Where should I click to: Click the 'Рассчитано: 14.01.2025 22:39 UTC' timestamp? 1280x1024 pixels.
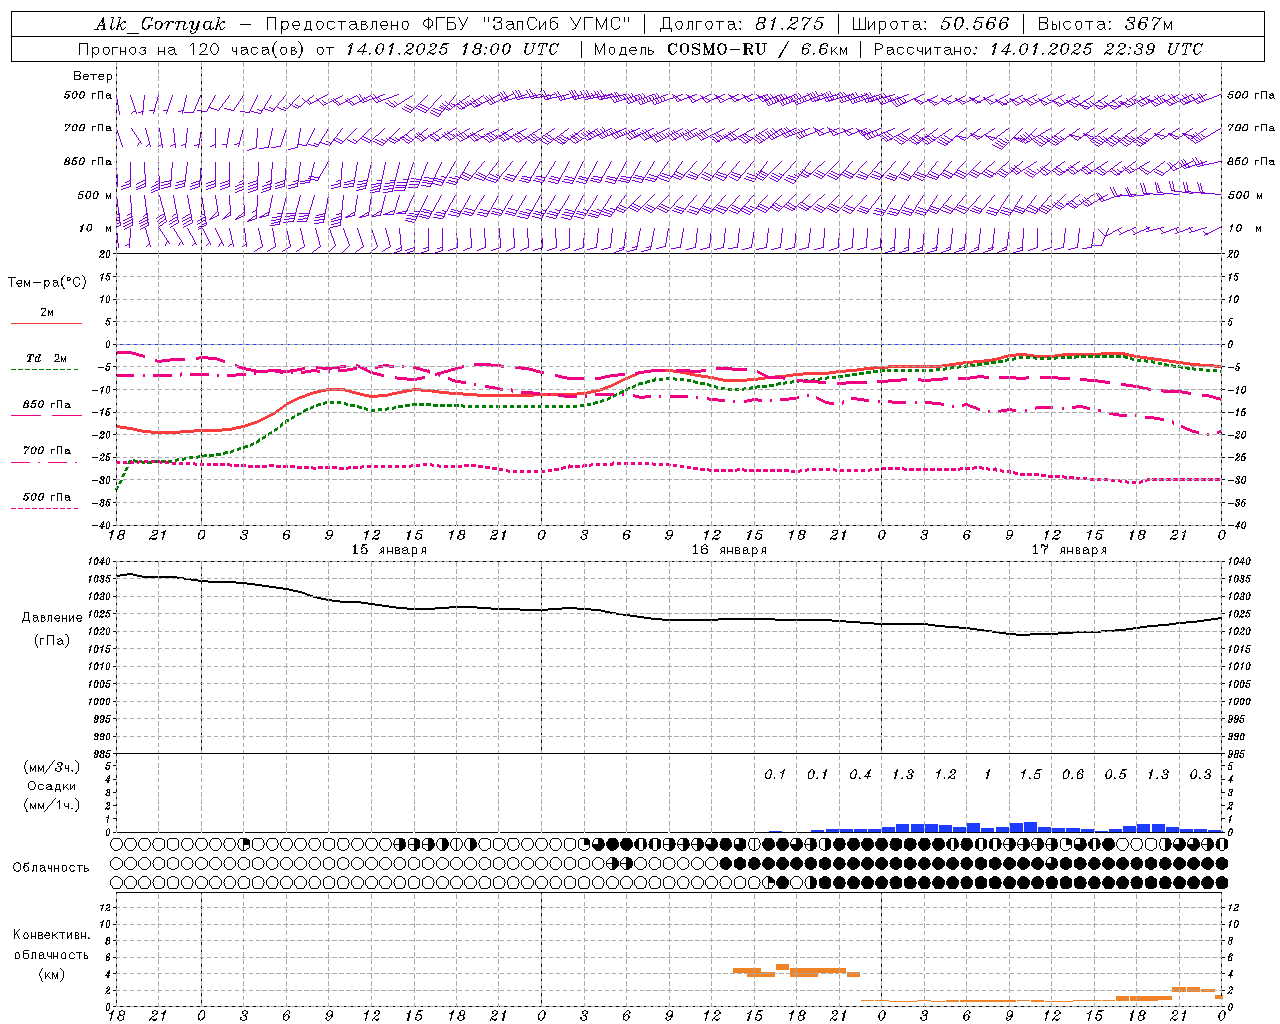click(1038, 49)
